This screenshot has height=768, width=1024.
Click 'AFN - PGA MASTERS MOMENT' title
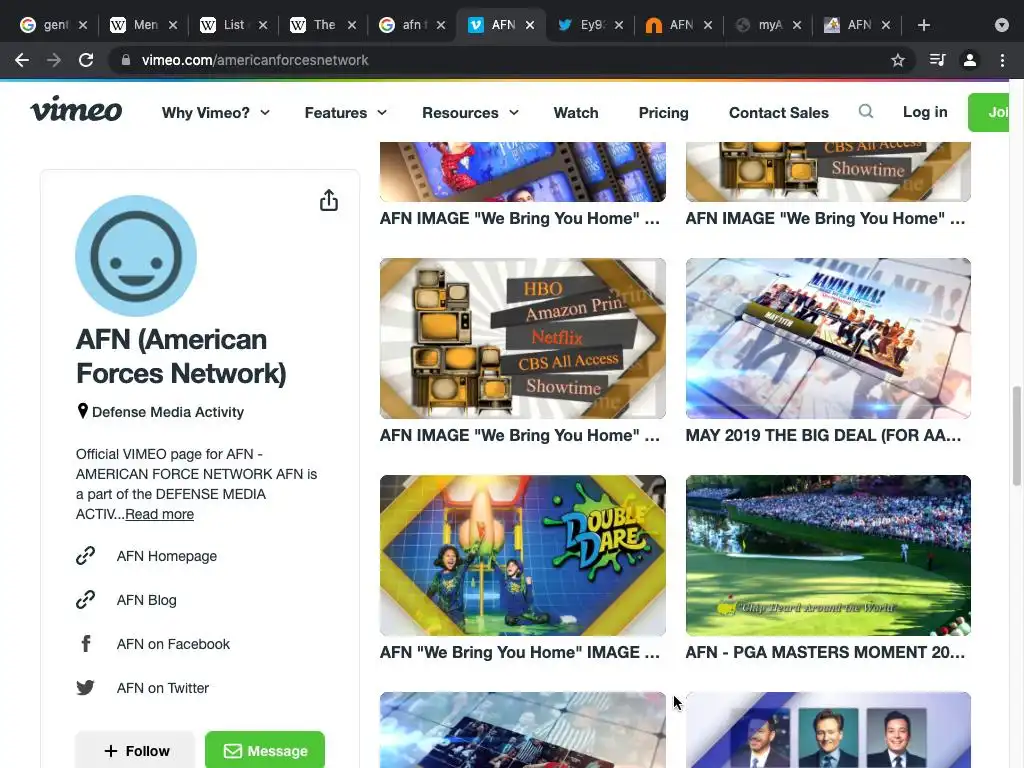(825, 652)
